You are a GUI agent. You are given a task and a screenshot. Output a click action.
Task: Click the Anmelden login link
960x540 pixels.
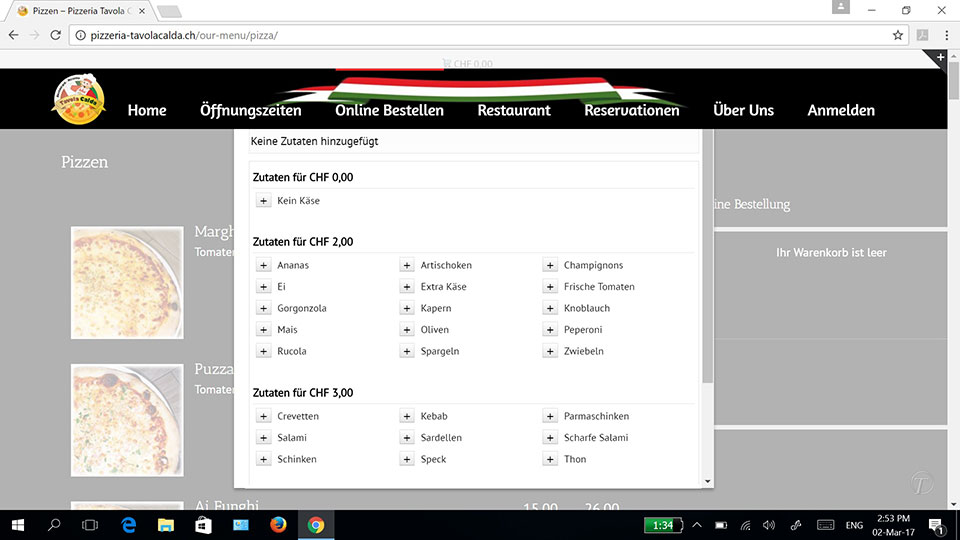[841, 110]
